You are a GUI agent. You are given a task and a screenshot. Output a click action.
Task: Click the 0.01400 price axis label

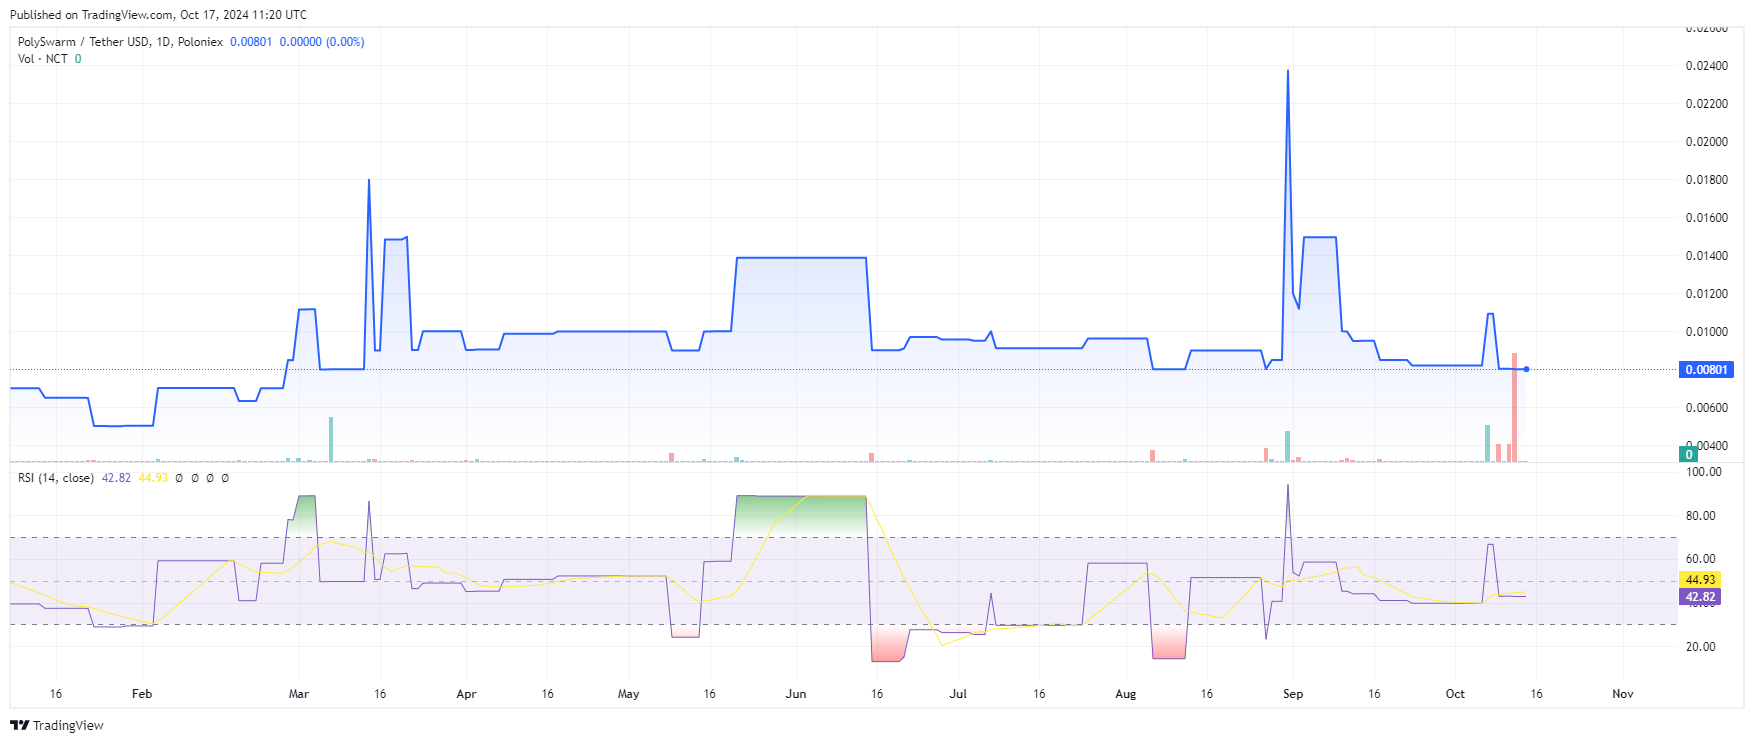[x=1706, y=256]
